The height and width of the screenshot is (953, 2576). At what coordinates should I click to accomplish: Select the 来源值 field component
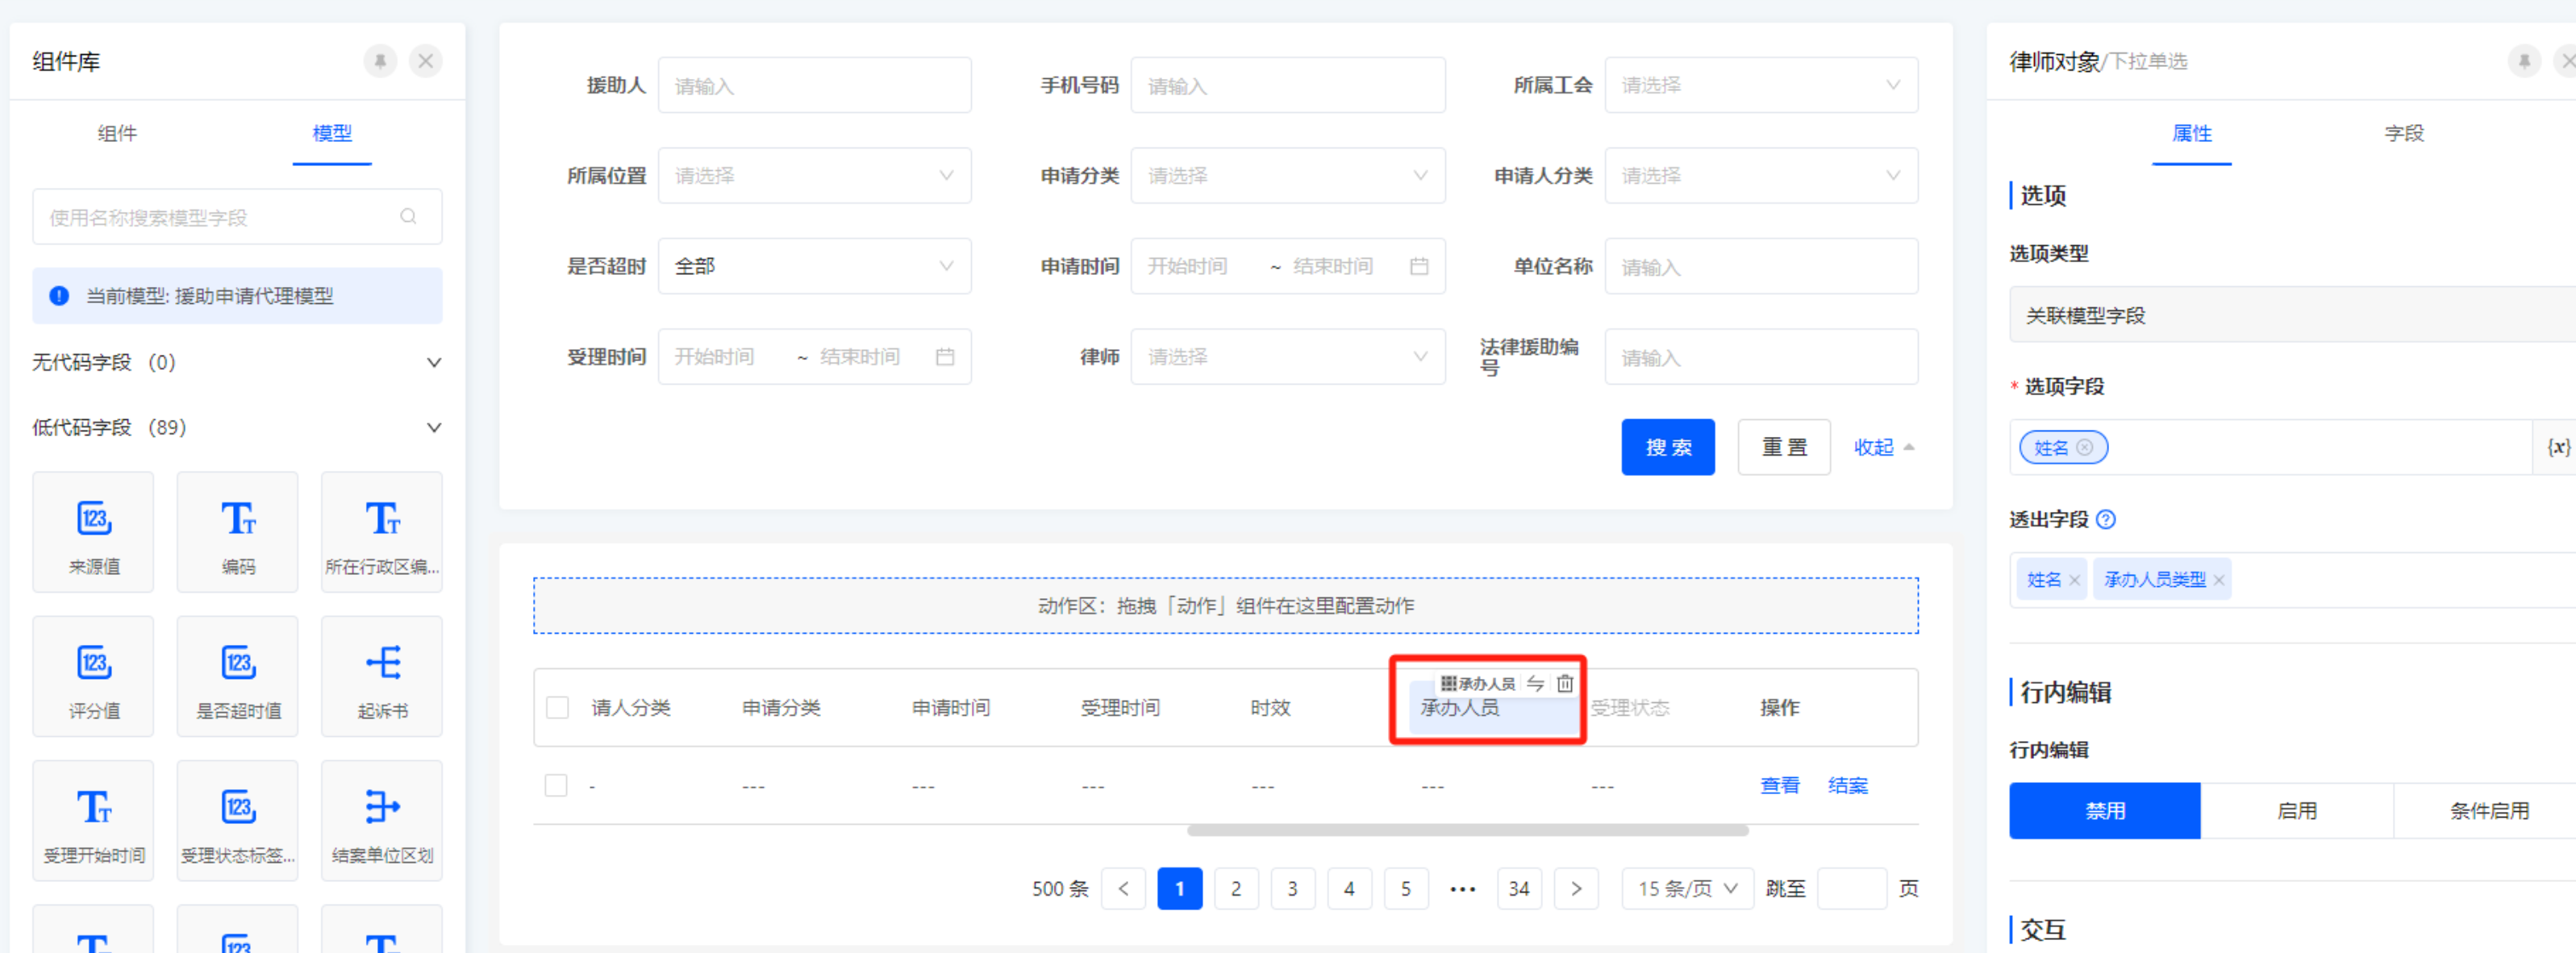pyautogui.click(x=94, y=532)
